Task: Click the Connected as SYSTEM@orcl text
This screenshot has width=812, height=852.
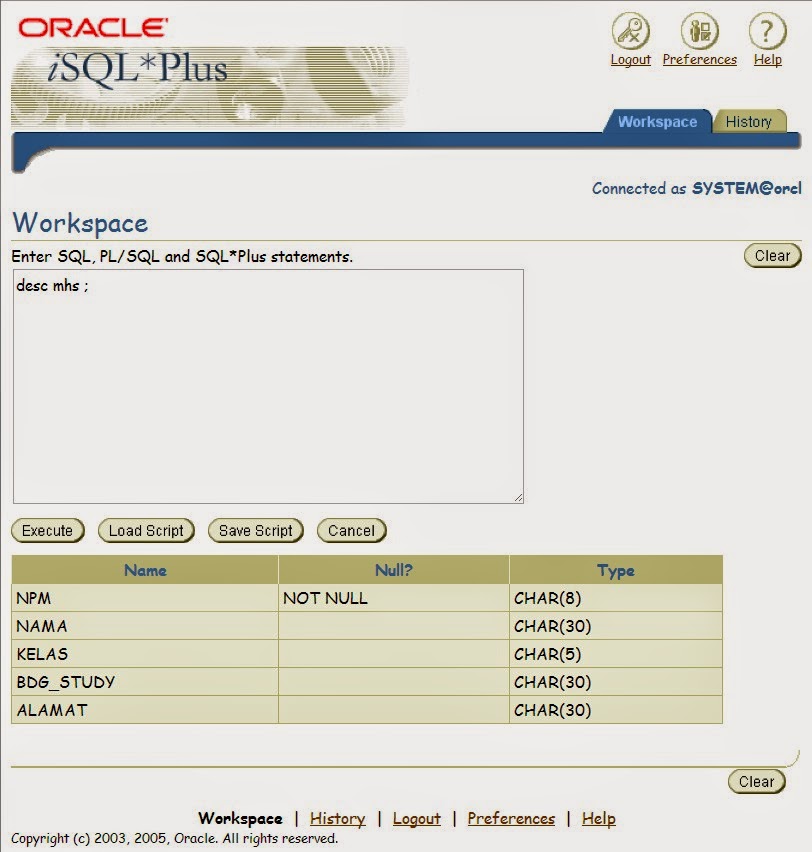Action: (697, 188)
